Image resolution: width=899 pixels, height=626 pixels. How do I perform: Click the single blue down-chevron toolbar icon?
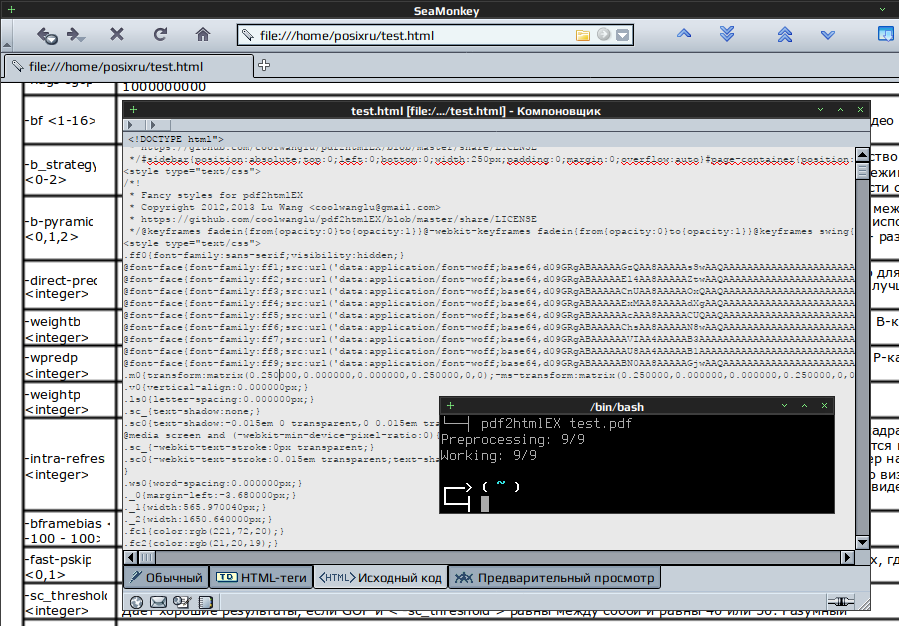pos(827,35)
